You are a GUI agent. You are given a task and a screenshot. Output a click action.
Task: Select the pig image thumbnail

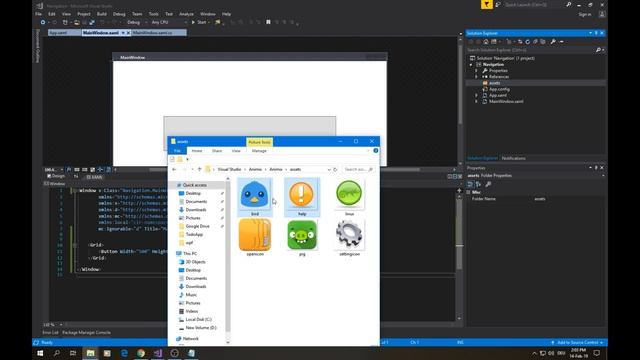point(302,238)
